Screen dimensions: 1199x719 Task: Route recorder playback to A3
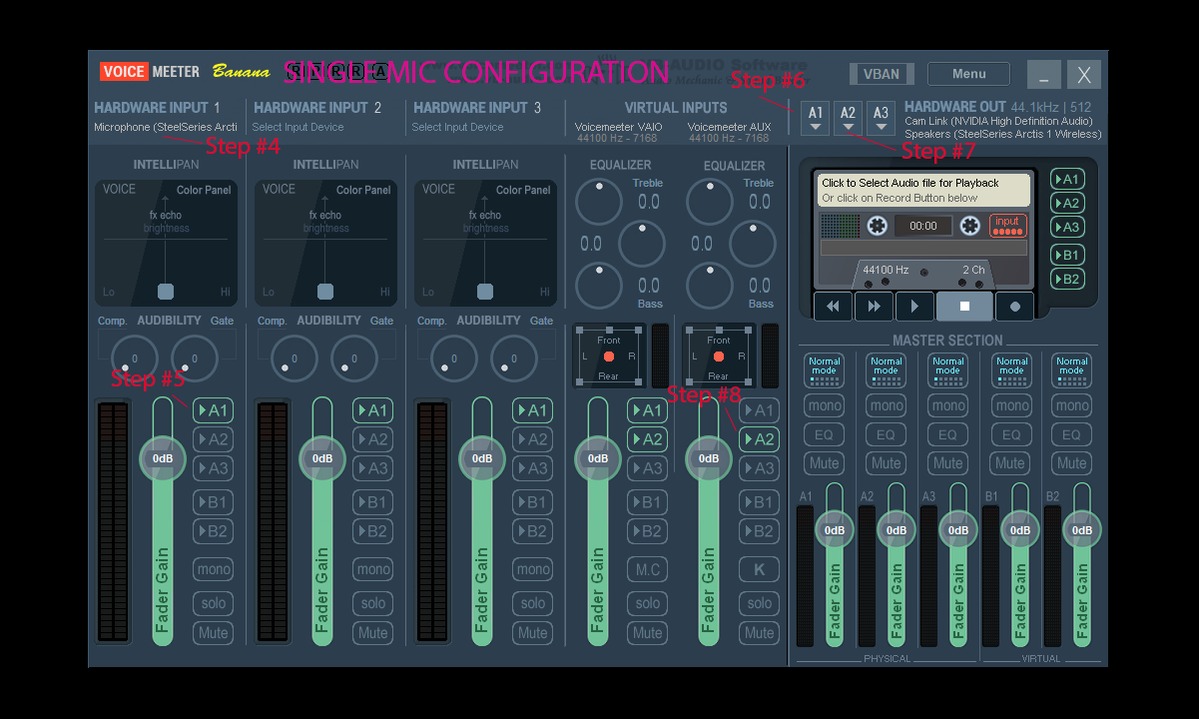(x=1067, y=226)
